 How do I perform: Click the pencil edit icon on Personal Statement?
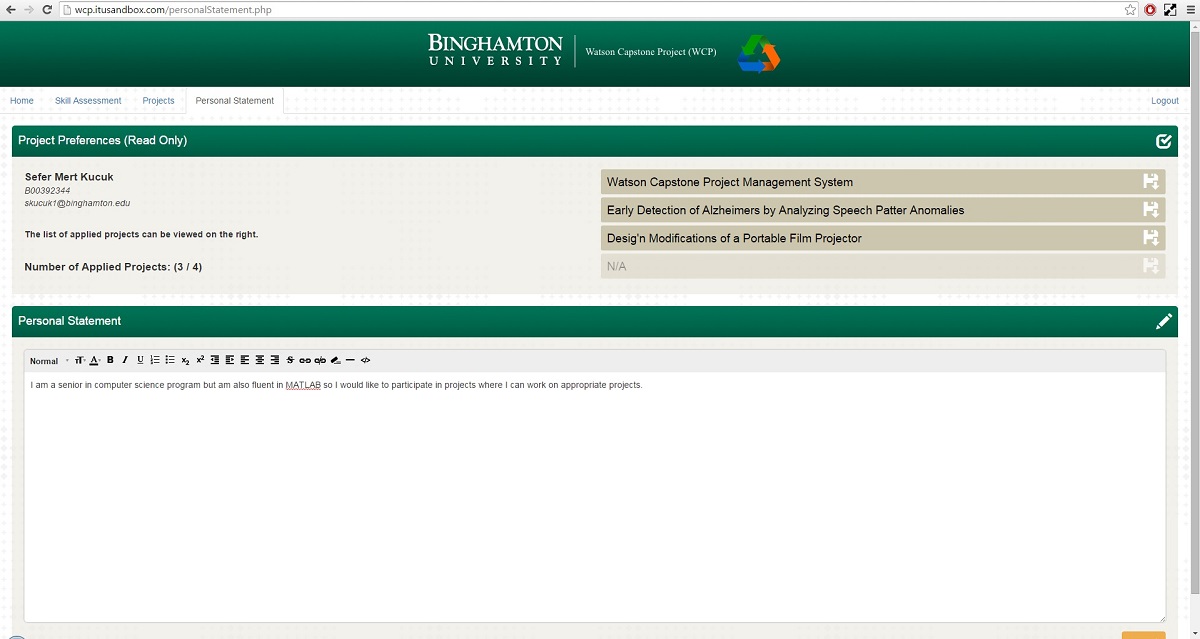[x=1163, y=321]
